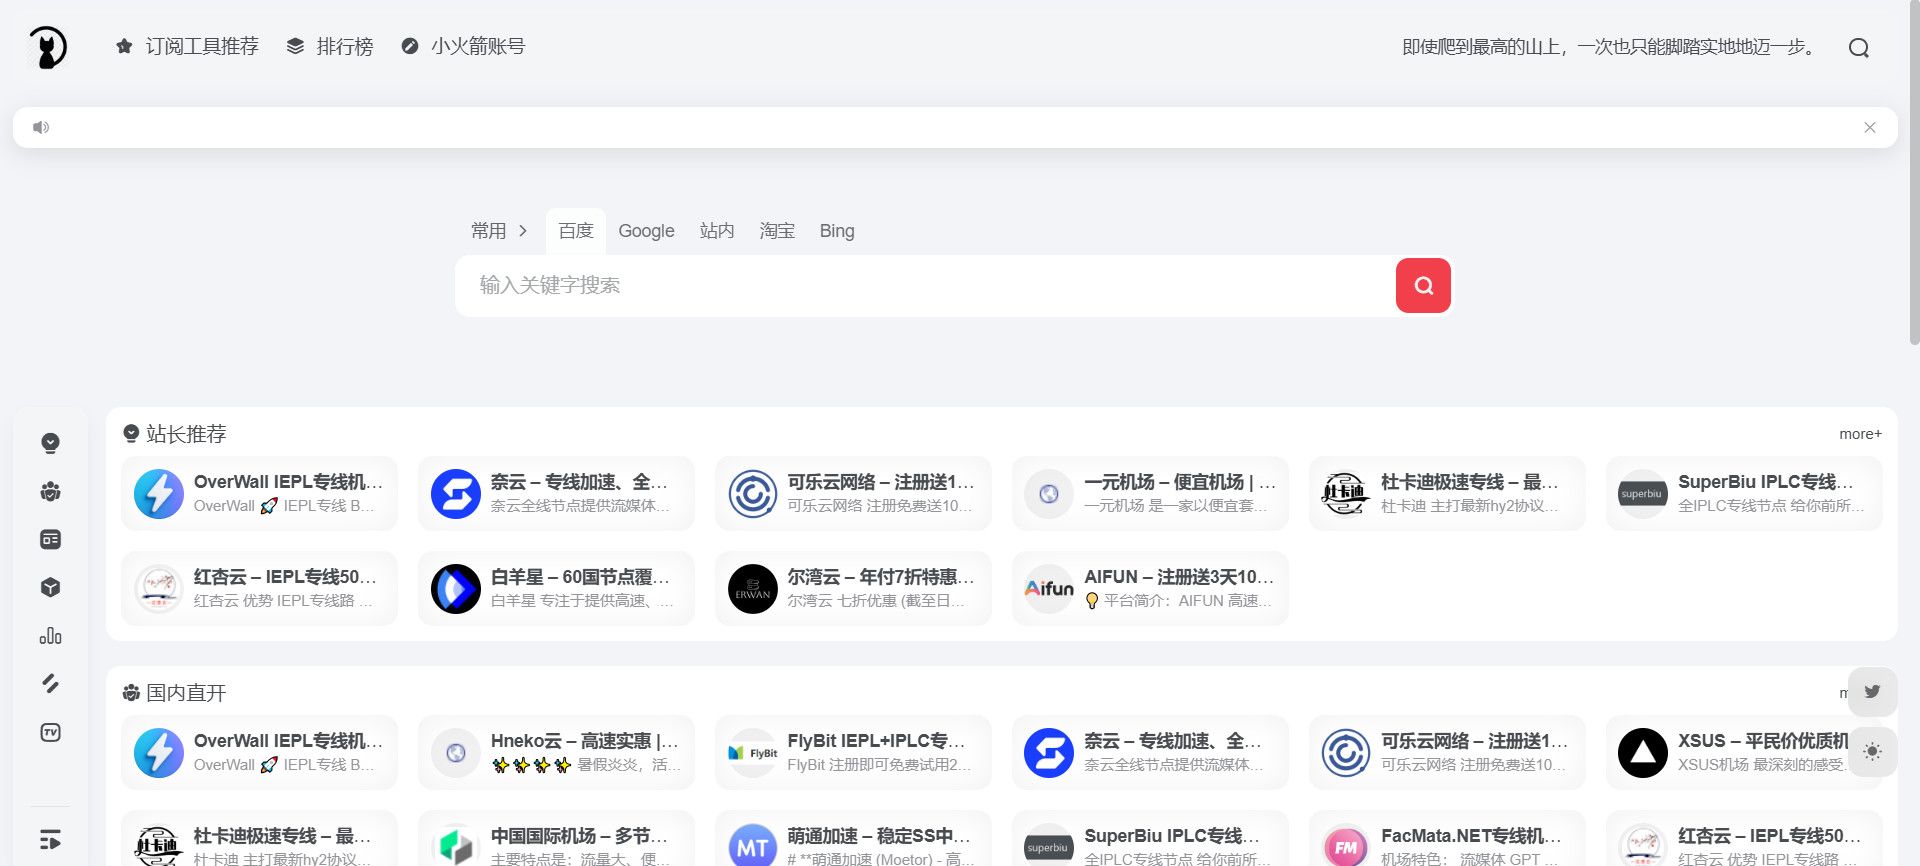Viewport: 1920px width, 866px height.
Task: Toggle the light/dark mode sun icon
Action: click(1872, 752)
